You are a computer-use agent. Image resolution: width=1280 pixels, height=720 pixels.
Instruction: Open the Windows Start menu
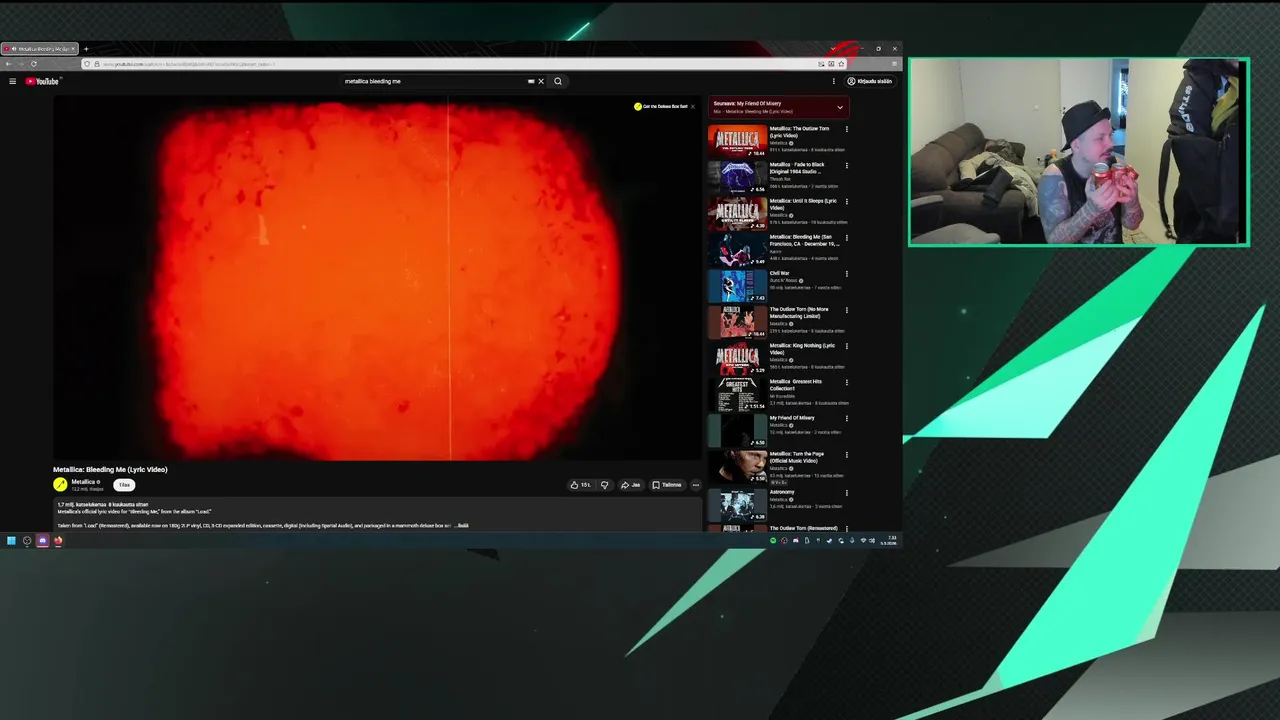tap(11, 541)
